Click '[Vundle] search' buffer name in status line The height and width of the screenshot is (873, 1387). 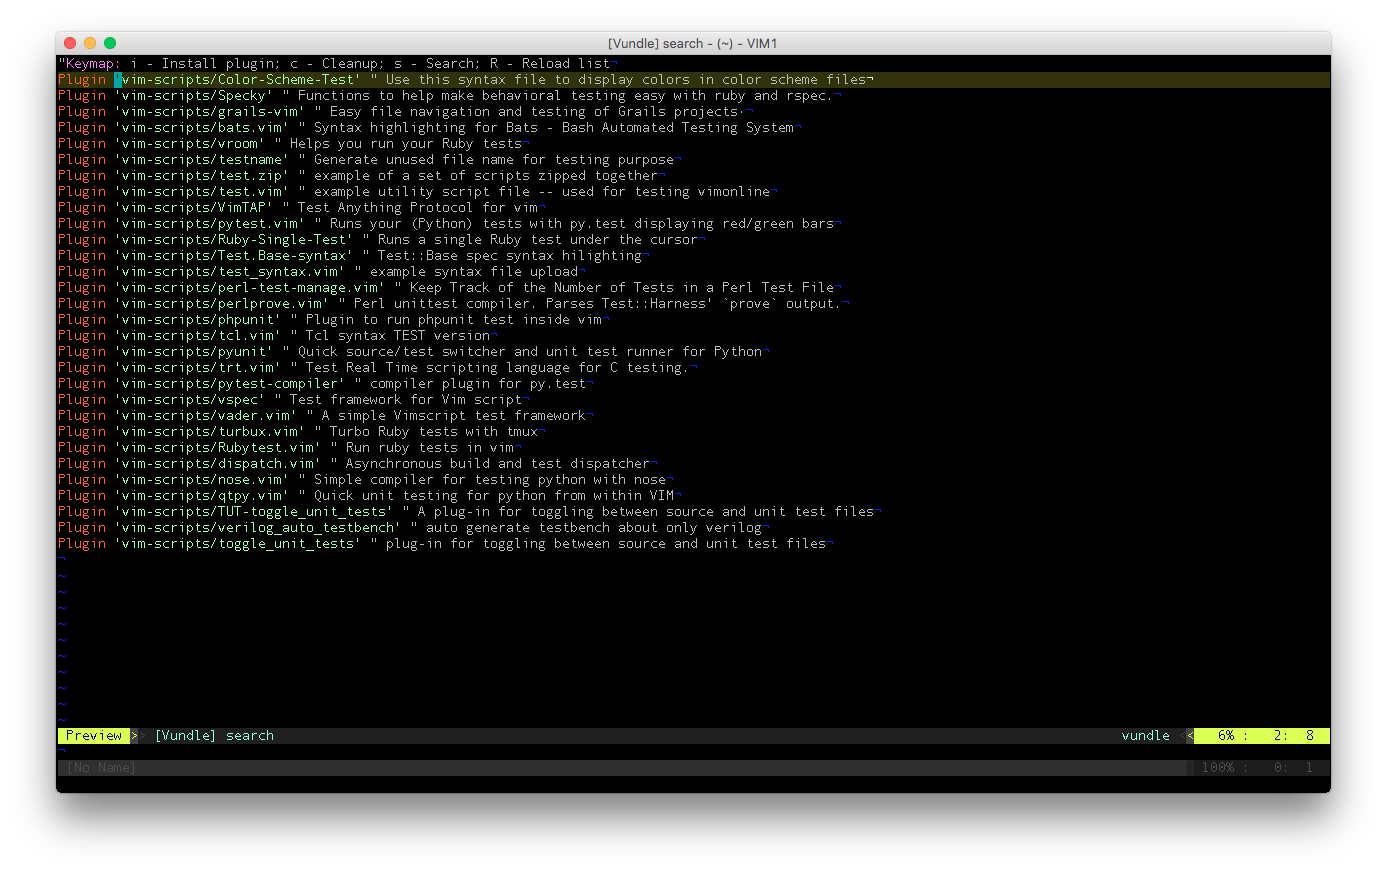pyautogui.click(x=214, y=736)
